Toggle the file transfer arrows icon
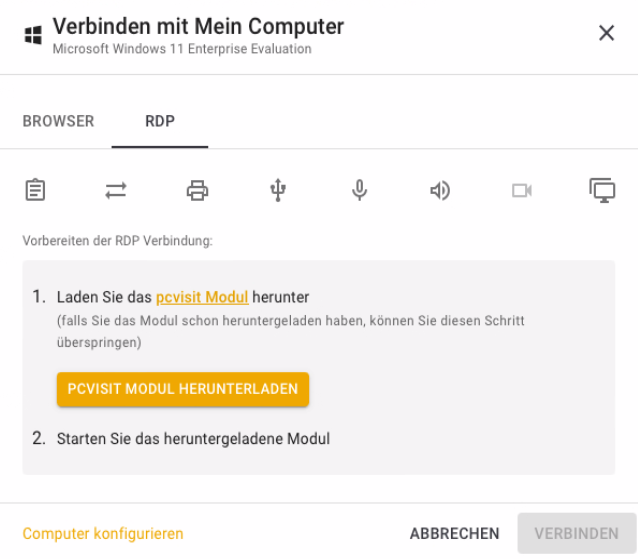The width and height of the screenshot is (638, 559). pyautogui.click(x=116, y=190)
